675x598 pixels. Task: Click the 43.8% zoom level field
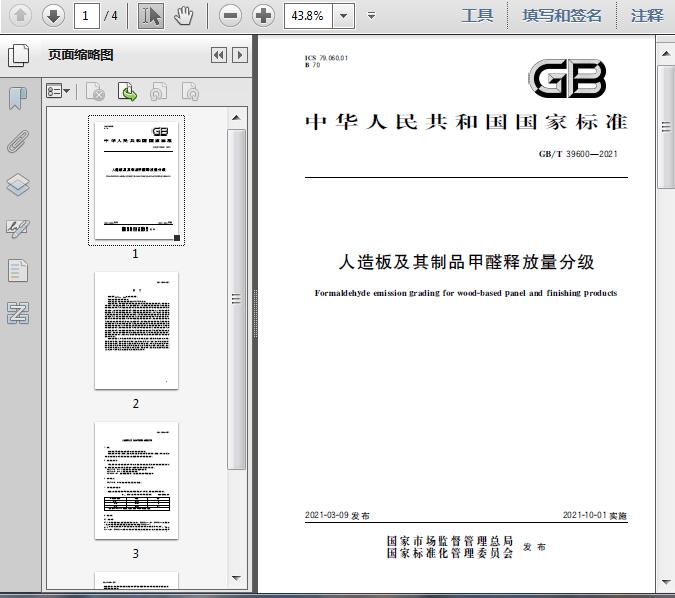coord(308,16)
